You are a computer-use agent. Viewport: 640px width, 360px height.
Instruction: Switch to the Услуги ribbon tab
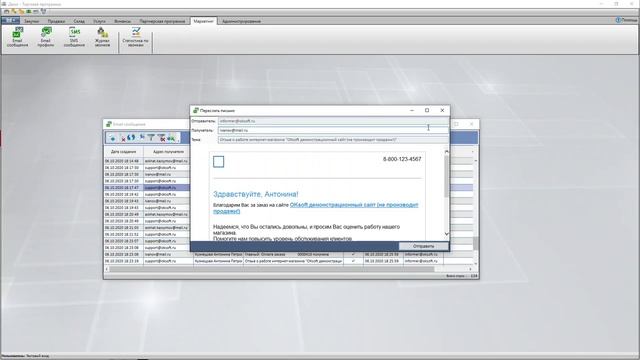[99, 21]
